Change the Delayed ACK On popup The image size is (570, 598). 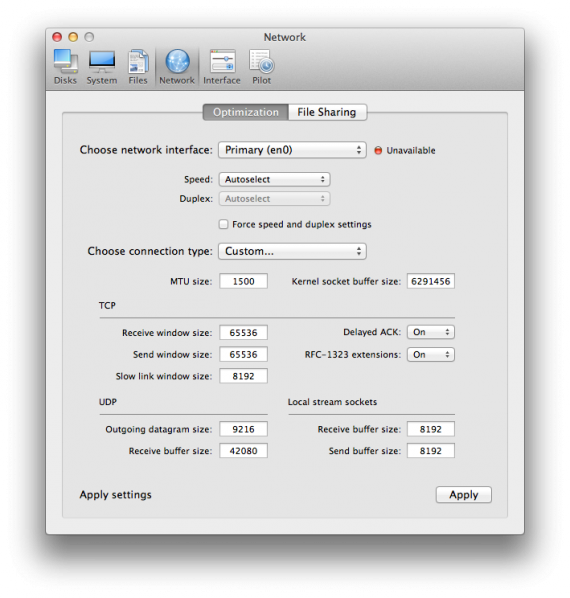(431, 332)
